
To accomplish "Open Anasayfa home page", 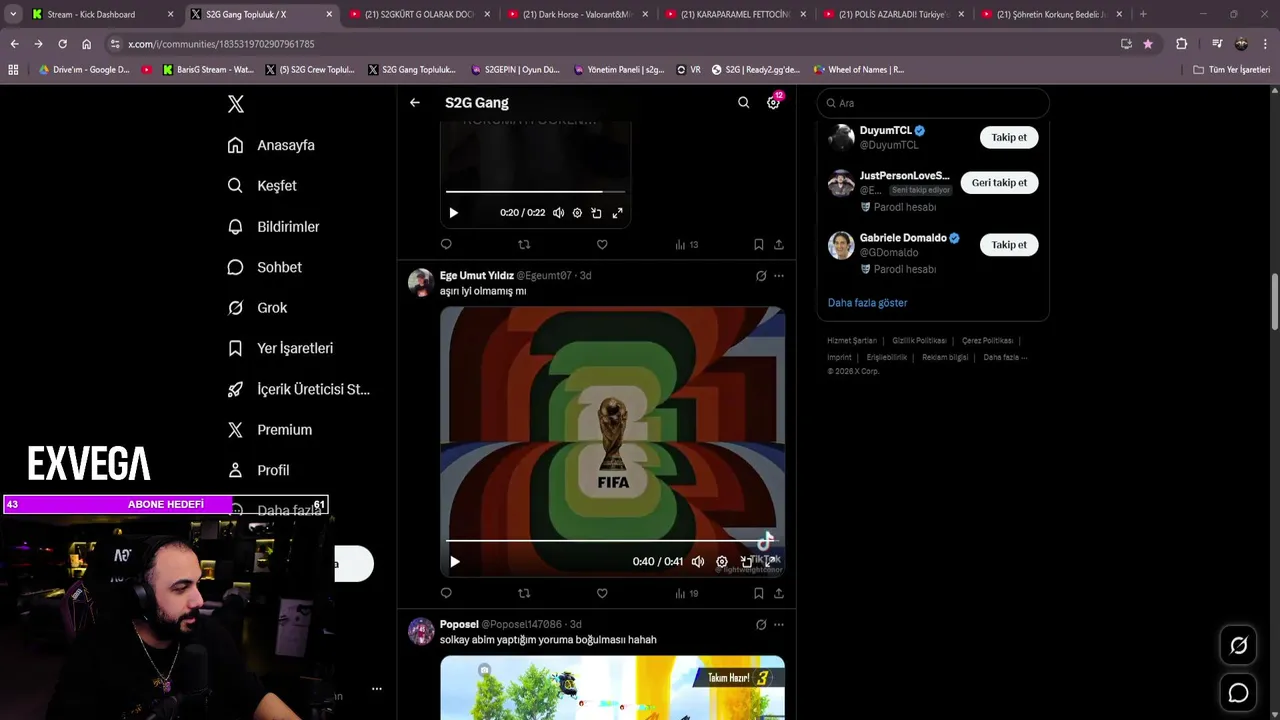I will (x=271, y=145).
